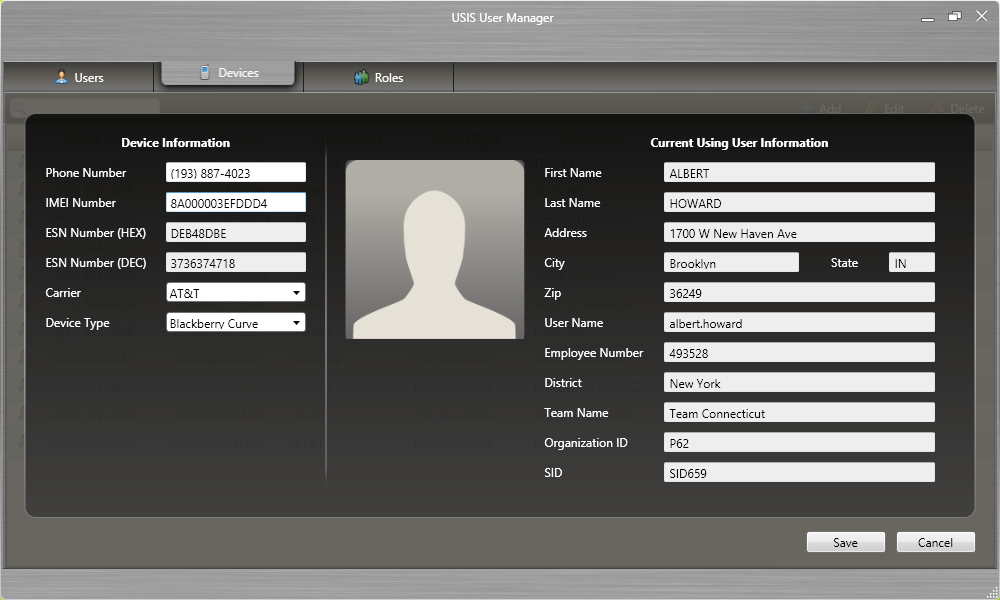
Task: Switch to the Devices tab
Action: 228,73
